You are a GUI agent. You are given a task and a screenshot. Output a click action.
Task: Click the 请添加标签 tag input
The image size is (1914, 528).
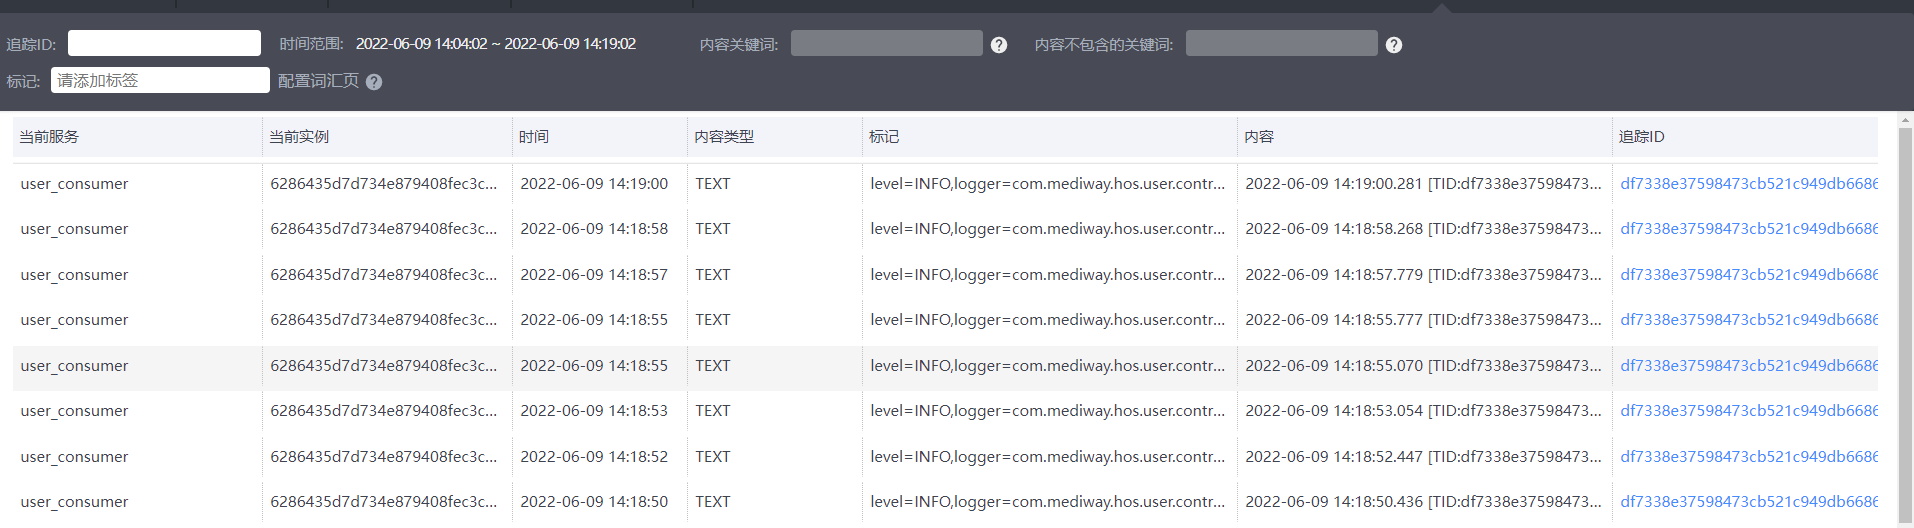pos(160,80)
